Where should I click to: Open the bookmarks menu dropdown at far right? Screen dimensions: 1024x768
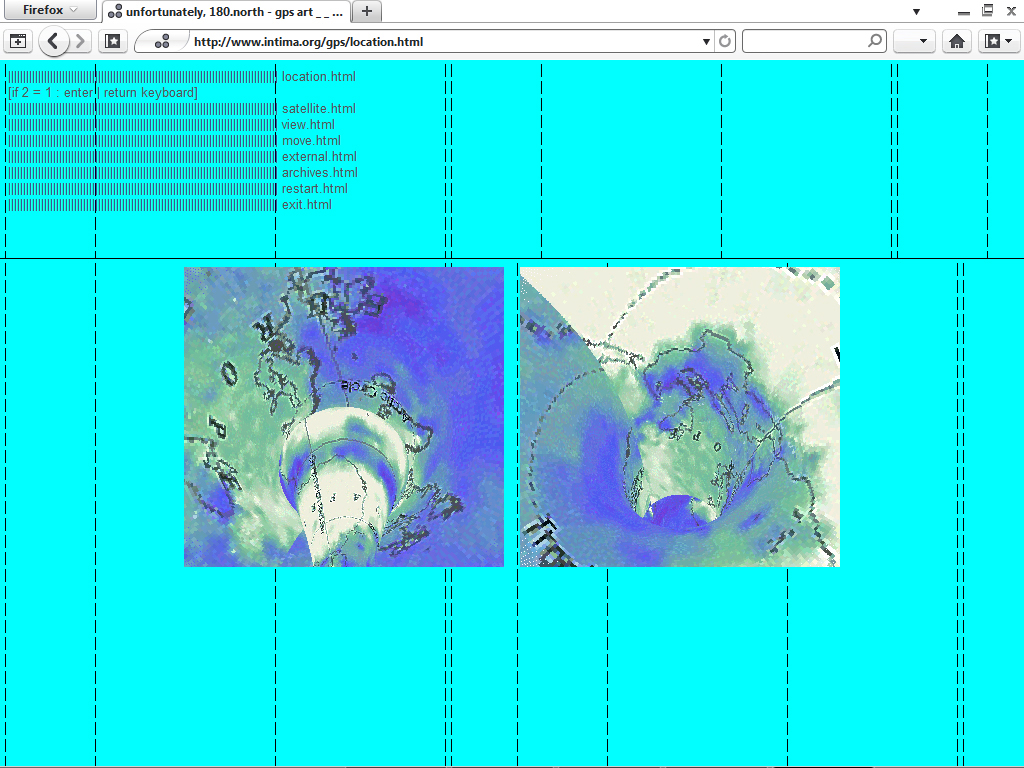pos(998,42)
